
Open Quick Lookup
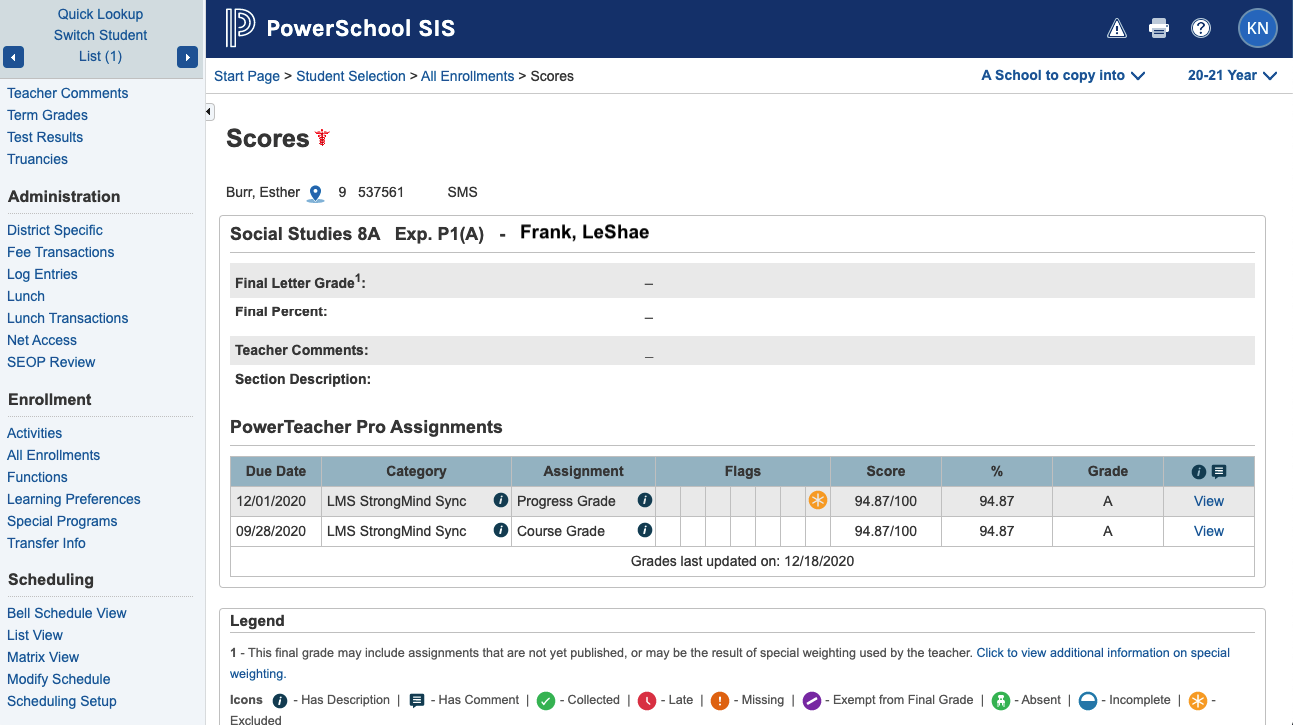(x=100, y=14)
